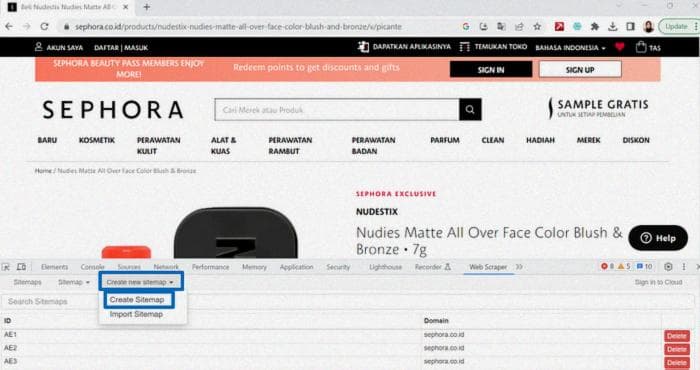This screenshot has width=700, height=370.
Task: Open the Create new sitemap dropdown
Action: pos(140,282)
